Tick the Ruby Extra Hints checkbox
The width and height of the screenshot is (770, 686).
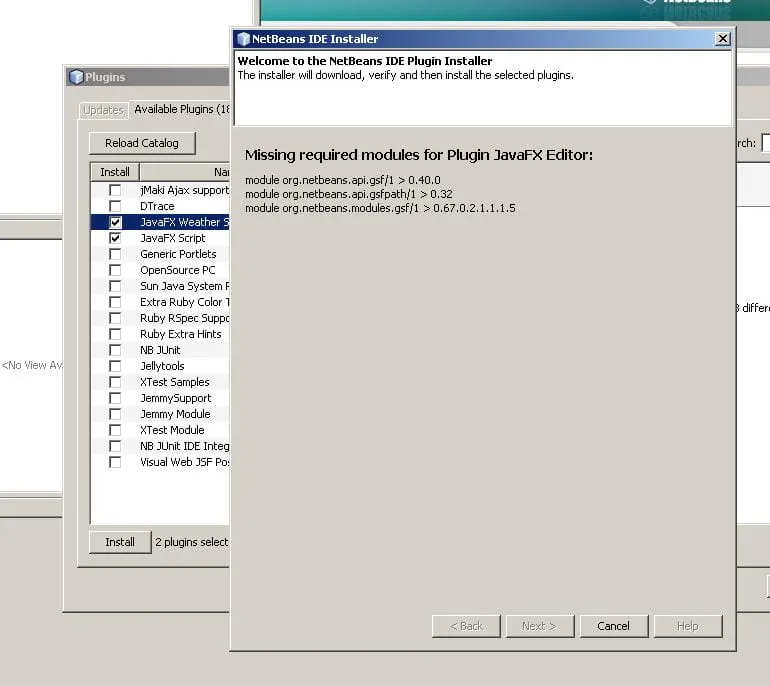pyautogui.click(x=115, y=334)
